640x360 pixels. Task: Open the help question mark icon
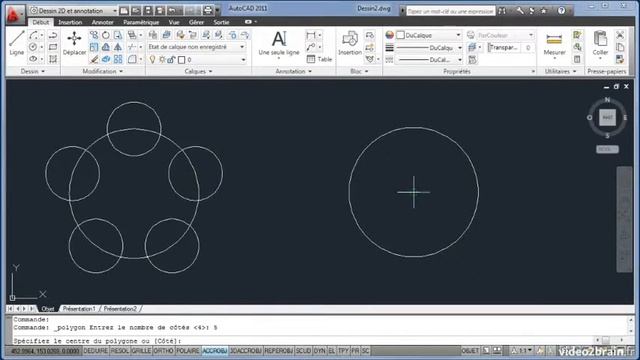click(x=562, y=11)
